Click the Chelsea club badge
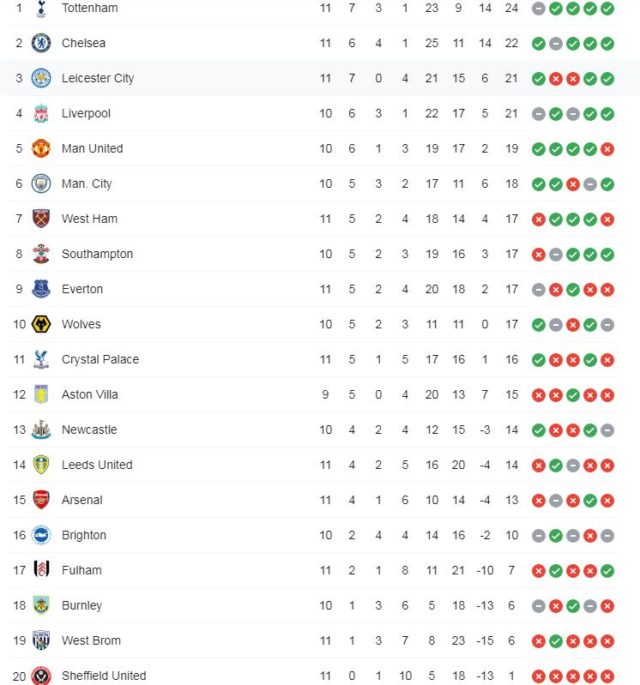640x685 pixels. (41, 43)
